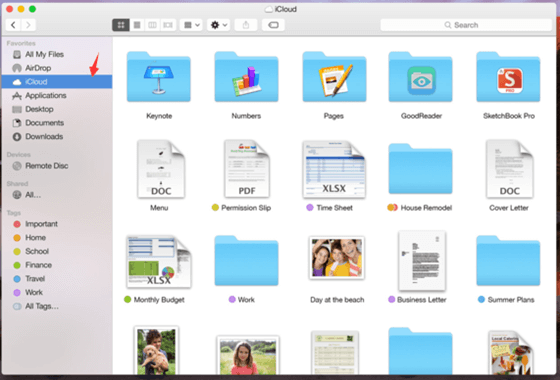This screenshot has height=380, width=560.
Task: Click the Monthly Budget file name
Action: pyautogui.click(x=159, y=300)
